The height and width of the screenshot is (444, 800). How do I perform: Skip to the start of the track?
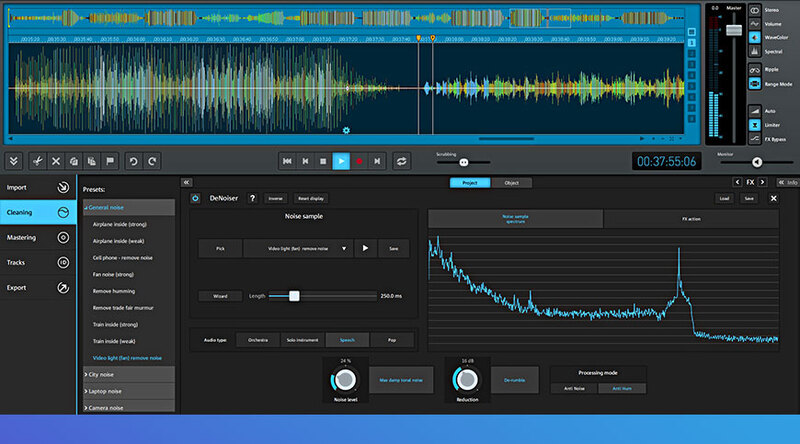pos(286,160)
